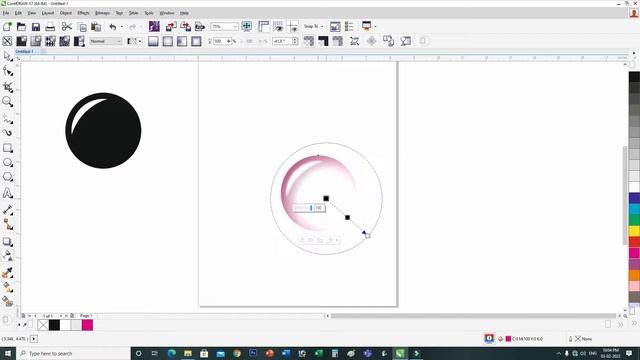Open the Bitmaps menu

(x=102, y=13)
